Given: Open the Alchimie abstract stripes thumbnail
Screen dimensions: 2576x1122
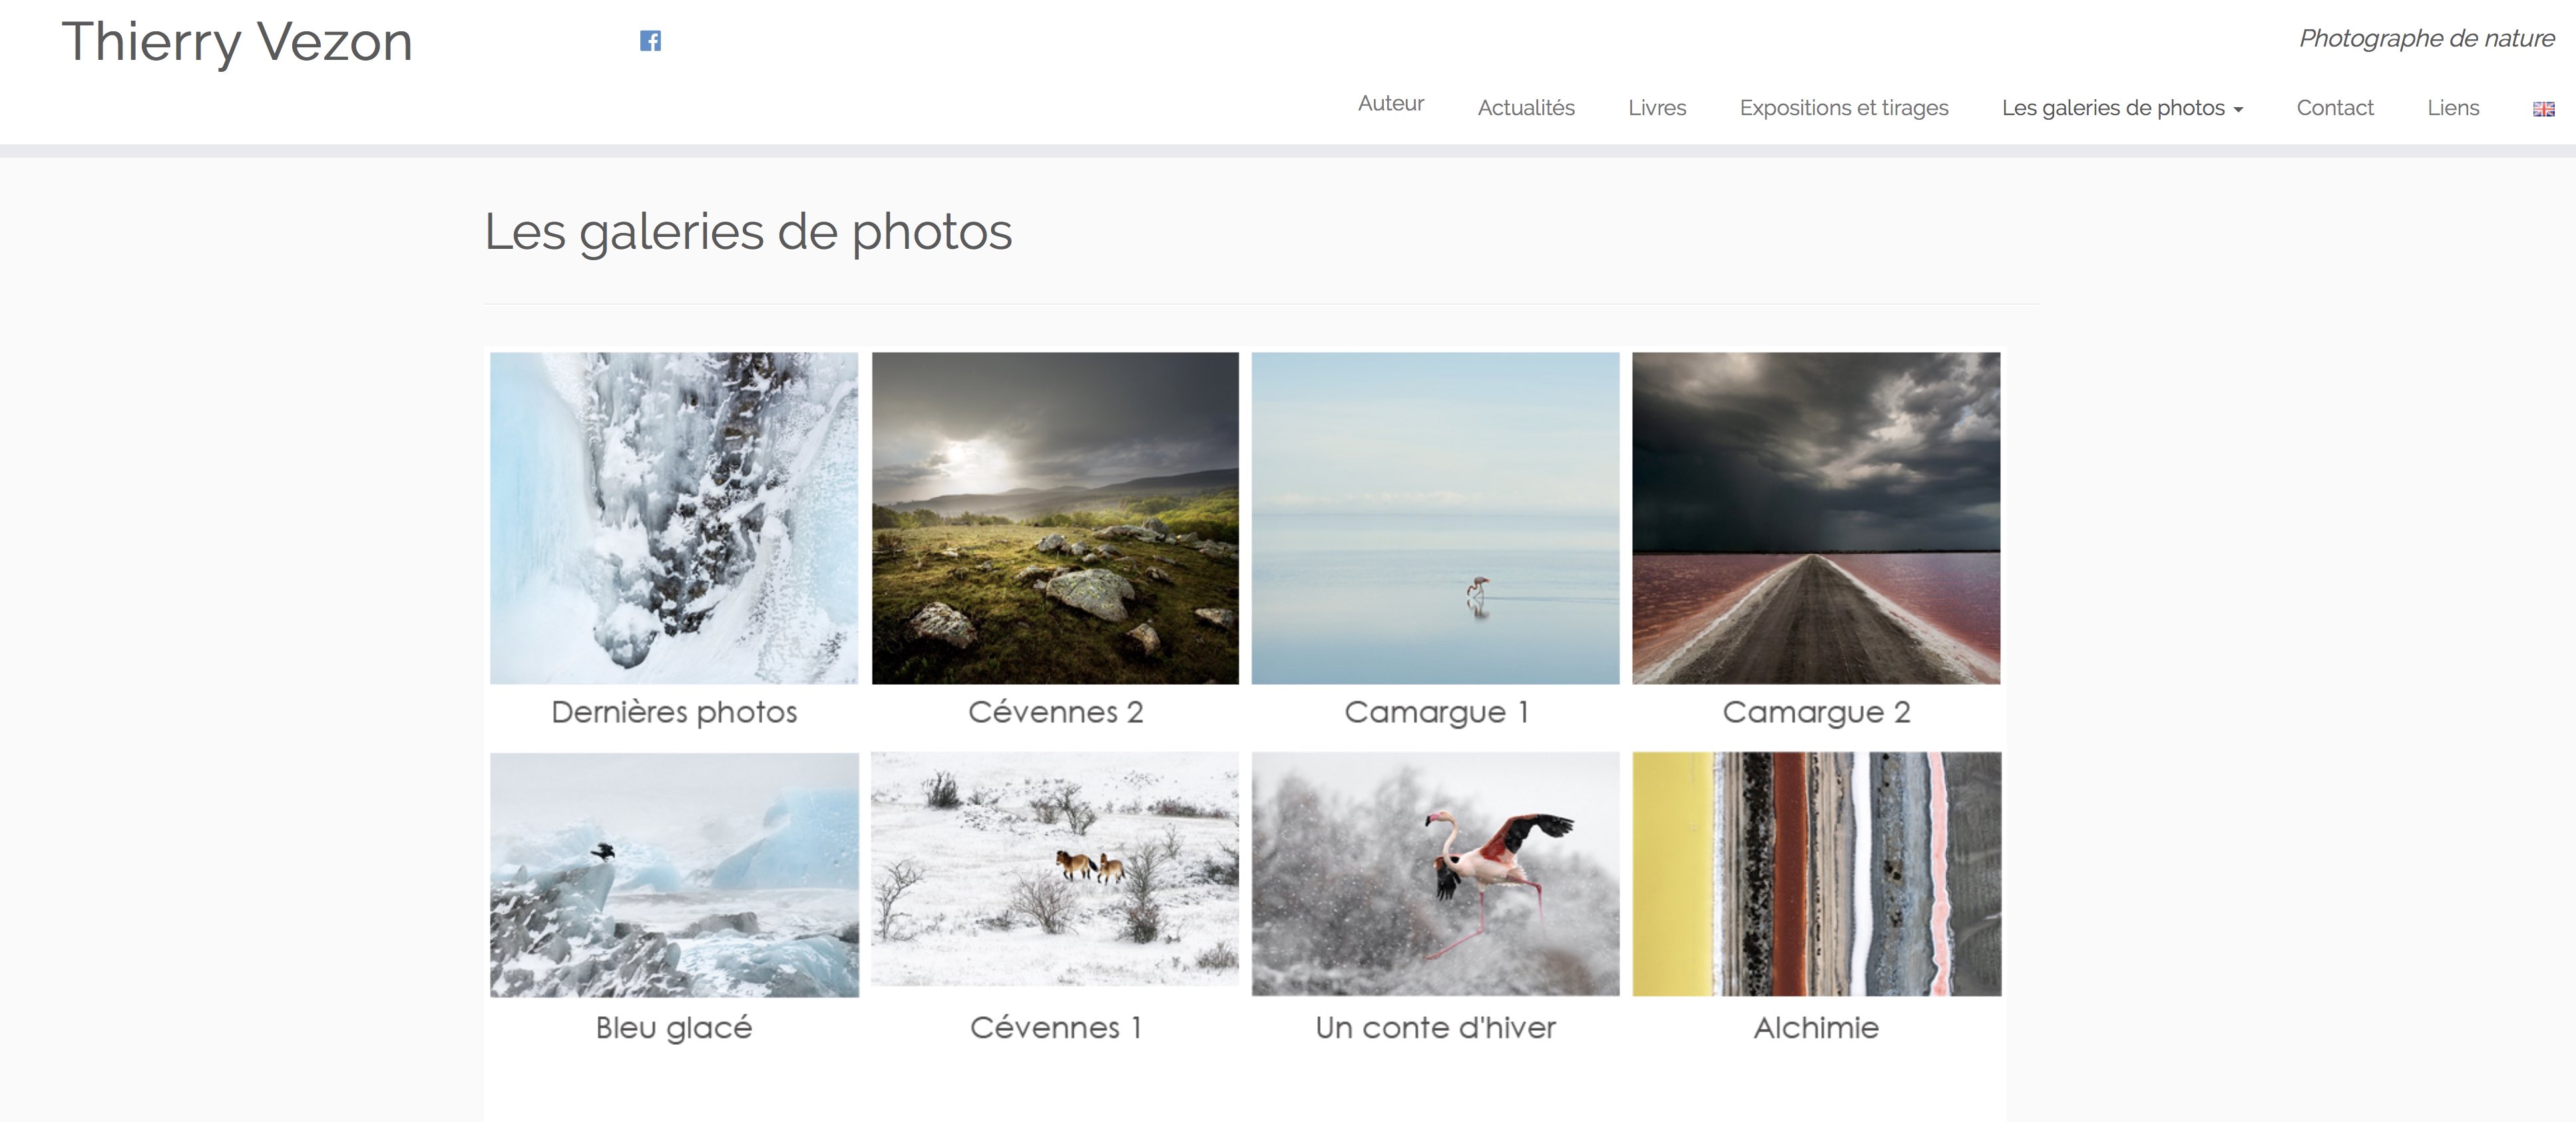Looking at the screenshot, I should [1816, 874].
